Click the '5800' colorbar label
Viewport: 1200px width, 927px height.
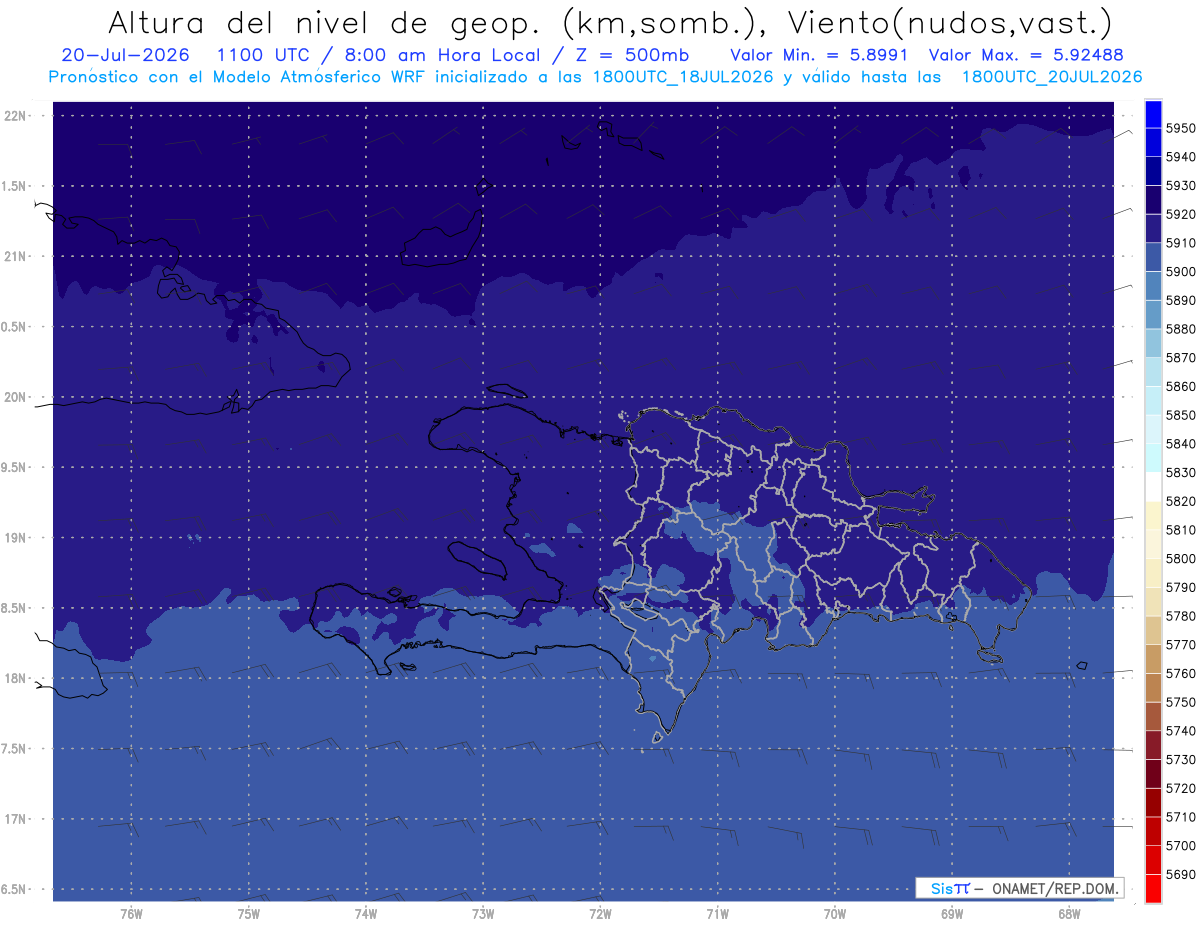click(1181, 559)
